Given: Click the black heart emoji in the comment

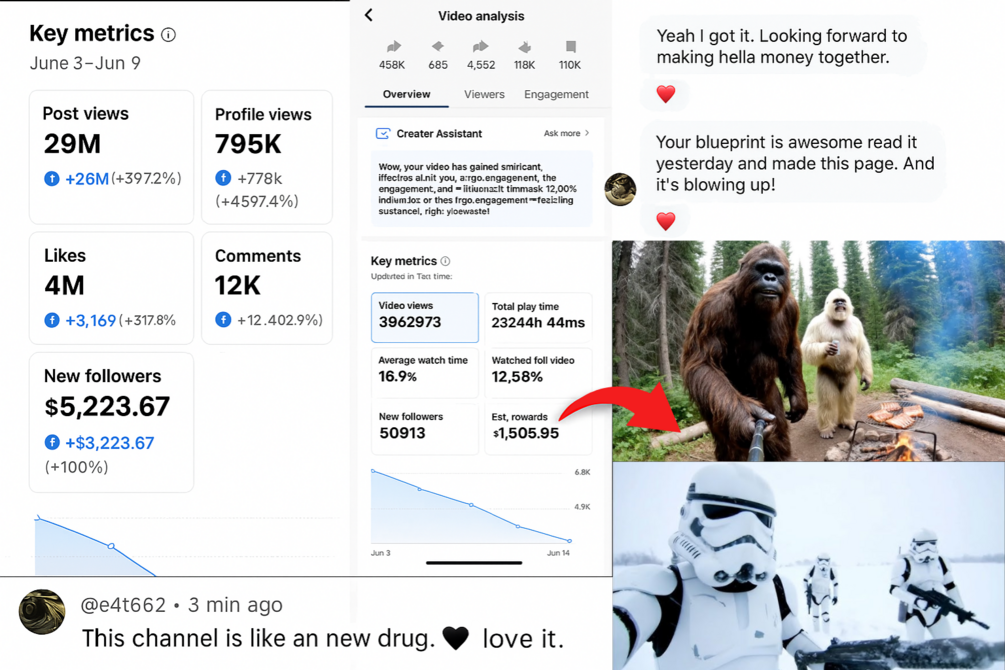Looking at the screenshot, I should click(456, 638).
